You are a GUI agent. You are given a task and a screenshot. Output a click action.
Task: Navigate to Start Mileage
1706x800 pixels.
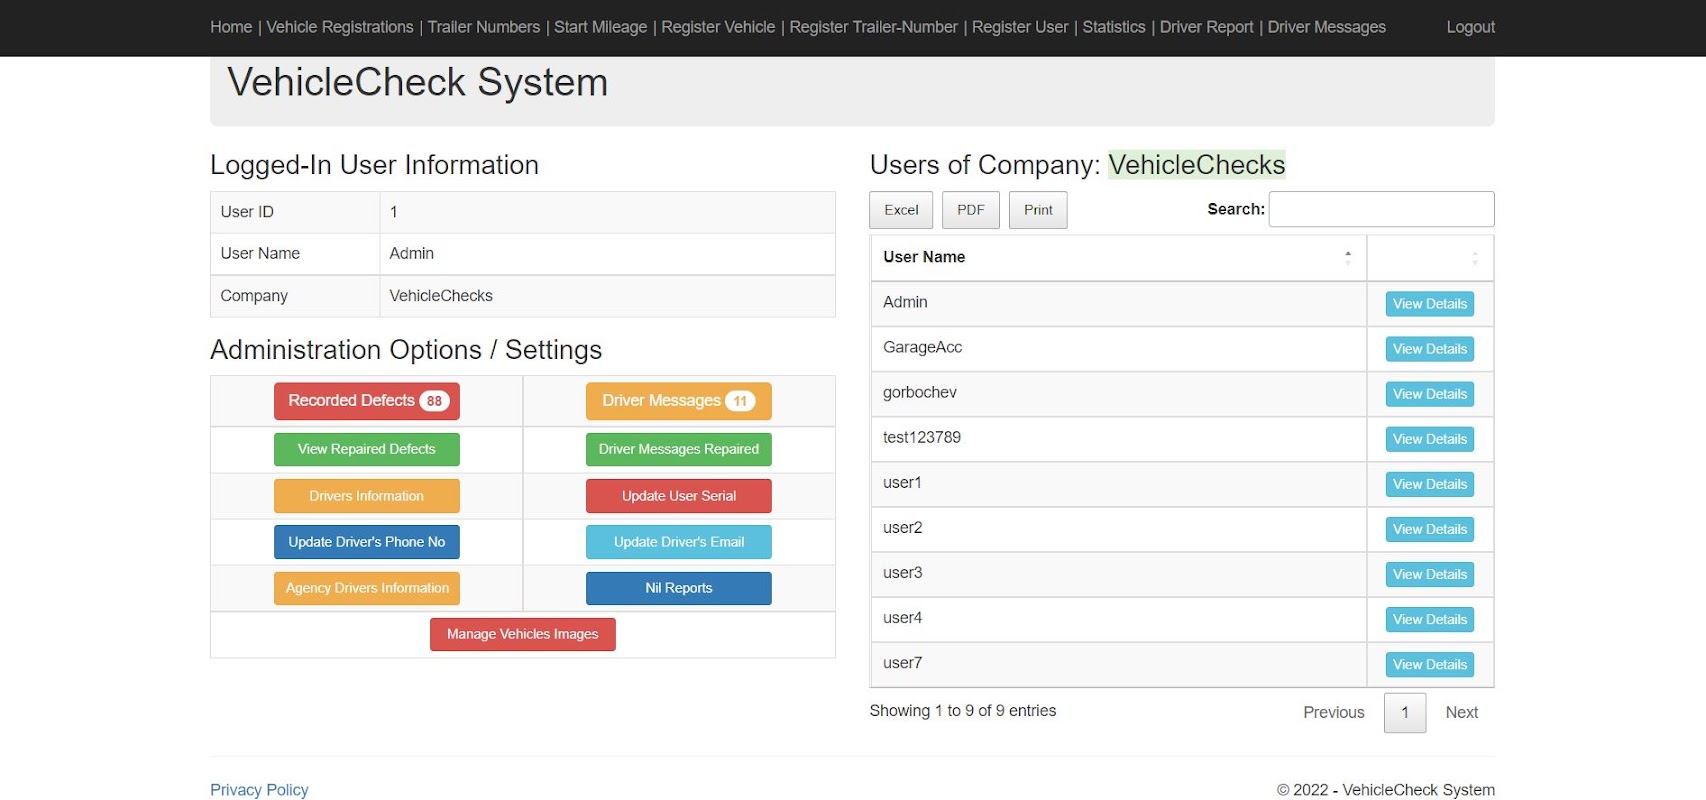(601, 27)
